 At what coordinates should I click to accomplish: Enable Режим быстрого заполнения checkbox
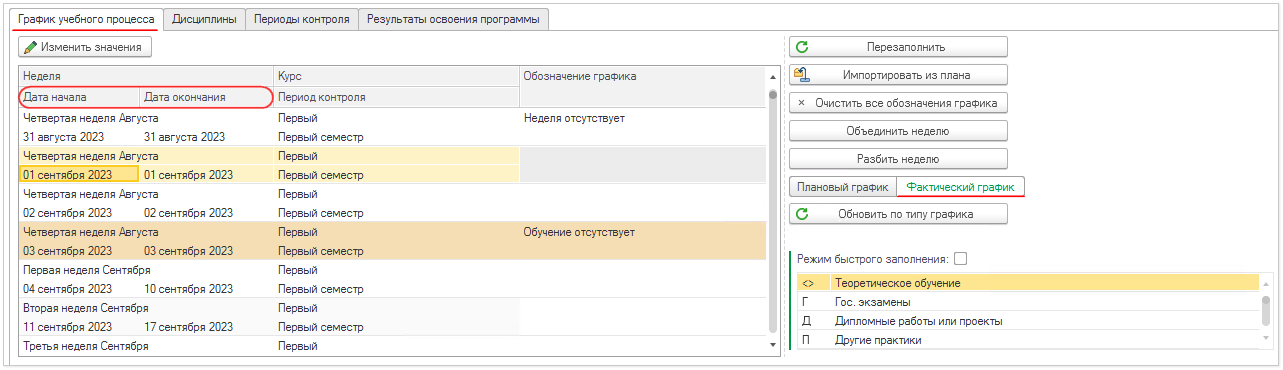point(961,259)
